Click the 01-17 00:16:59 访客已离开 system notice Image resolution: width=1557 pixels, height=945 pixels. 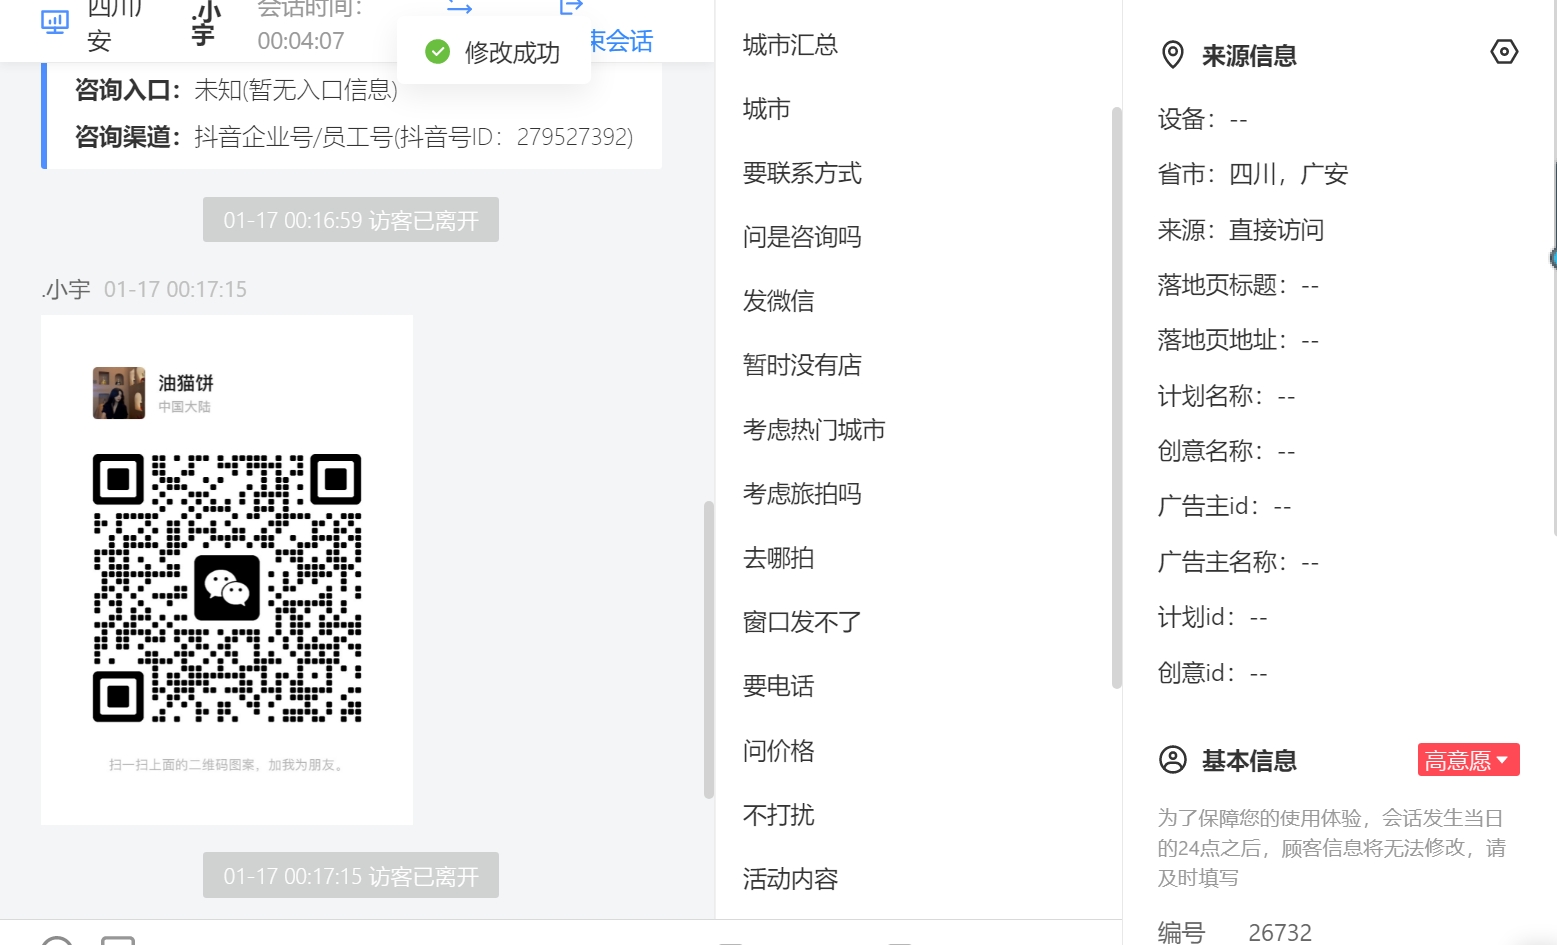coord(351,220)
